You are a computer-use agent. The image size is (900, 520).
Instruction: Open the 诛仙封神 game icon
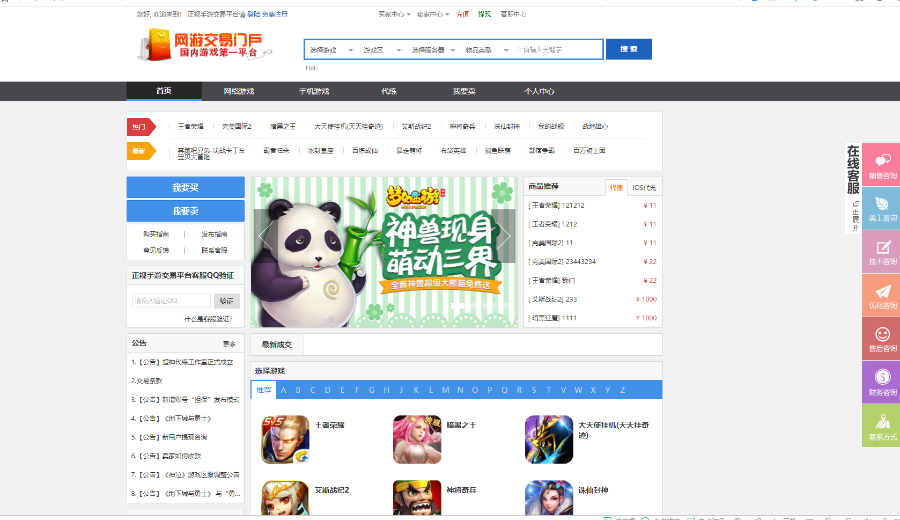549,498
